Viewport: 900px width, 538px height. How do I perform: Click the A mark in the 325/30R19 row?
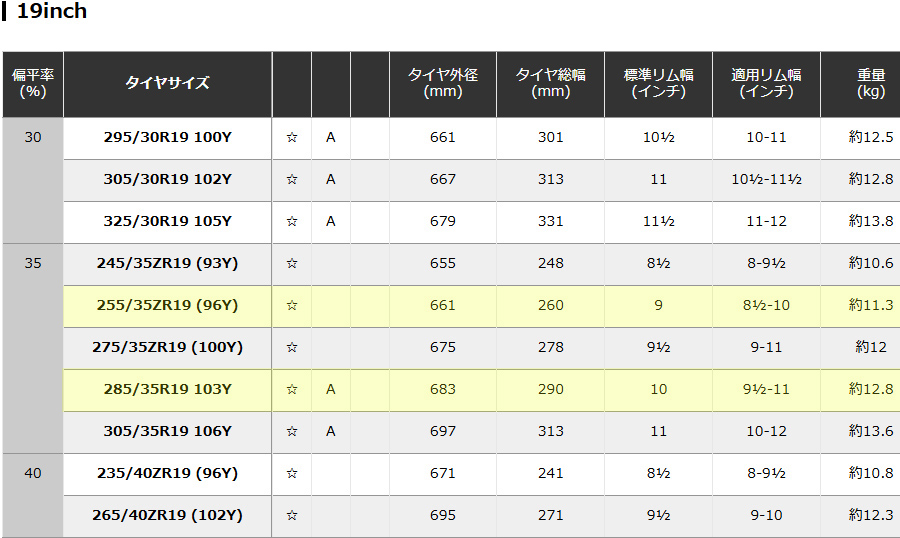pyautogui.click(x=331, y=221)
